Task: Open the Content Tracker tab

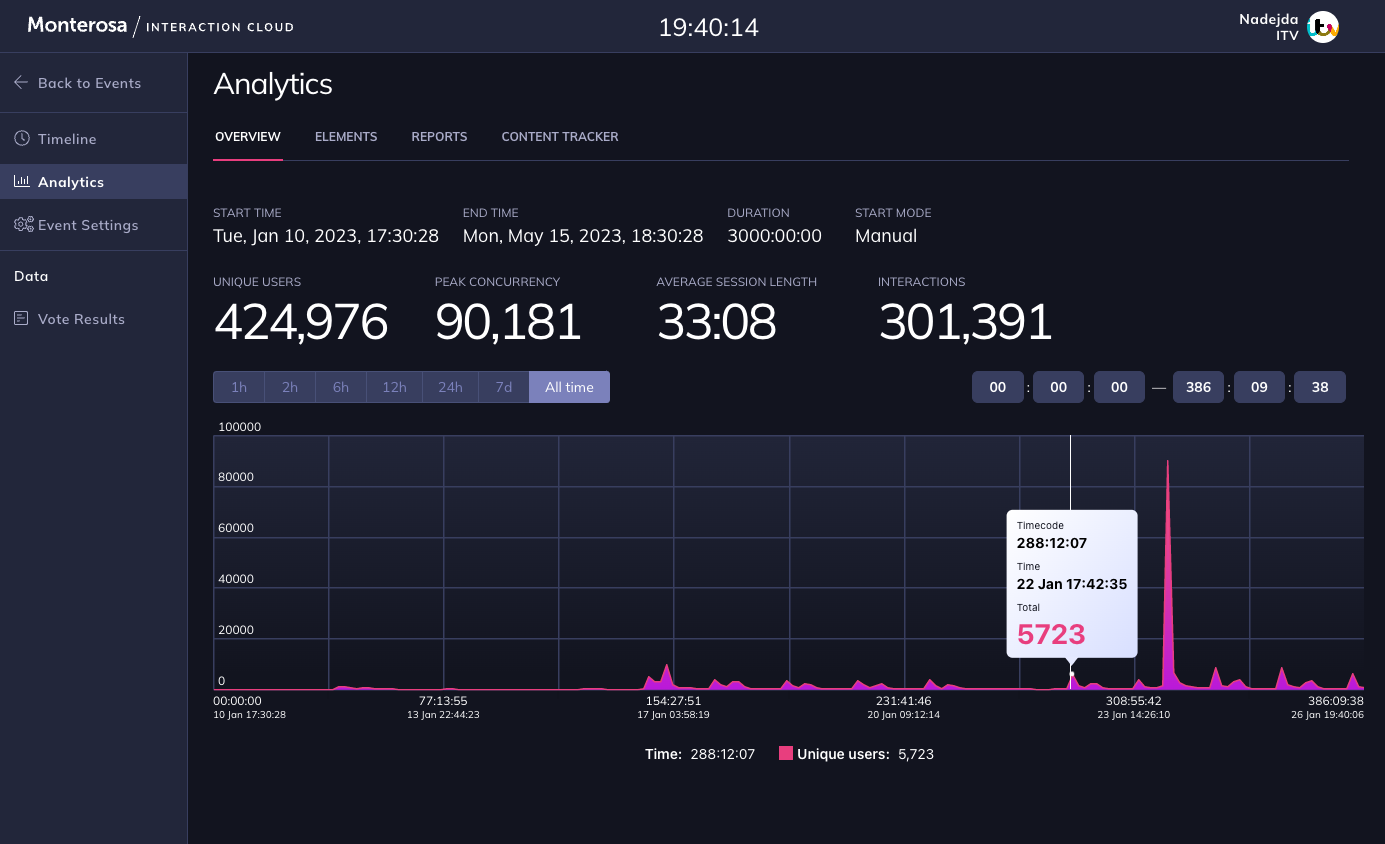Action: [560, 137]
